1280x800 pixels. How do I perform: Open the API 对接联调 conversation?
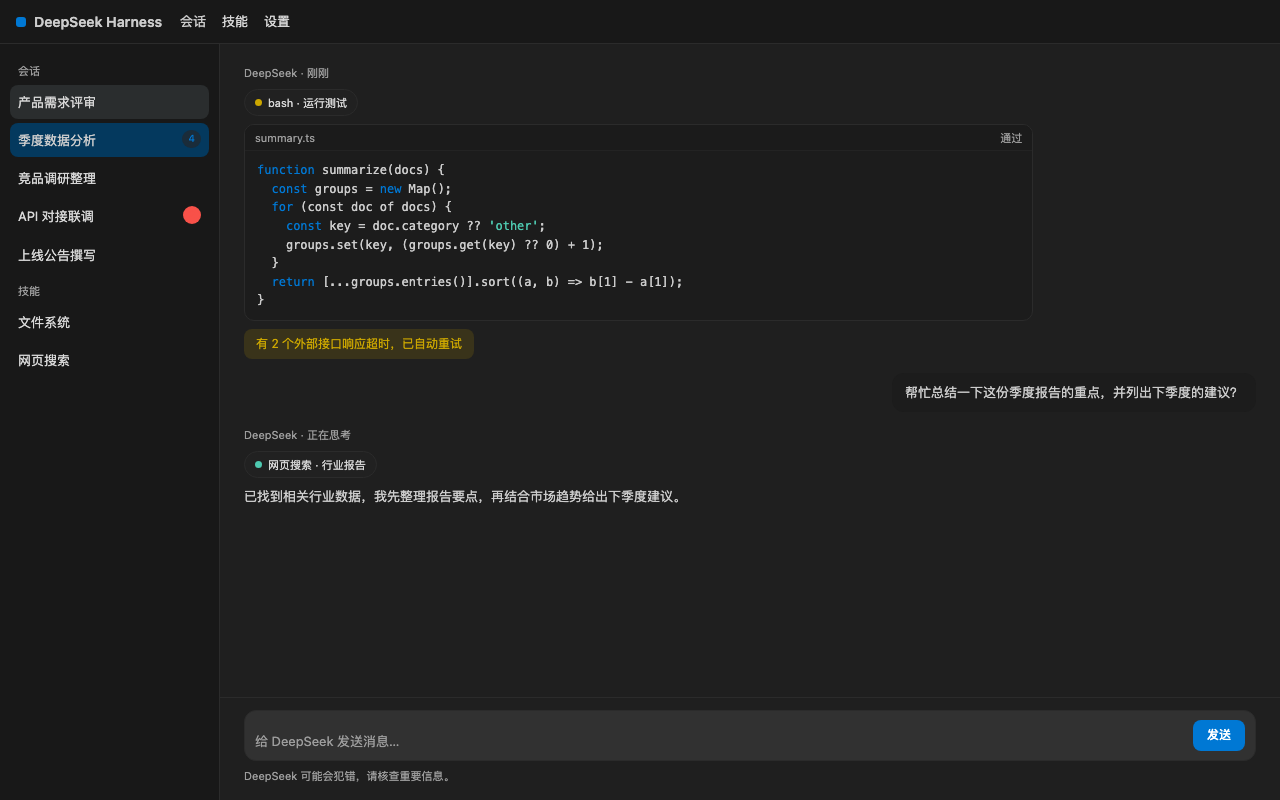[x=109, y=216]
